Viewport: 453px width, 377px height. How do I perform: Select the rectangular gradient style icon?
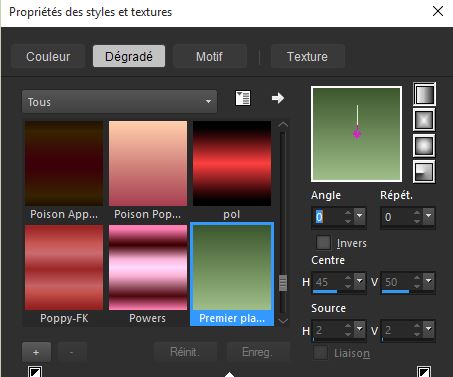(x=424, y=120)
